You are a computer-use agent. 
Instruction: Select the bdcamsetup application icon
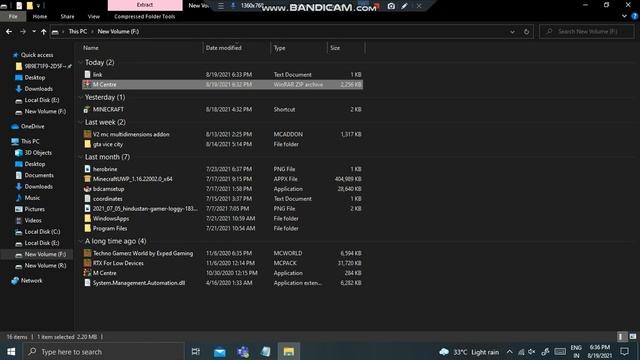pyautogui.click(x=87, y=189)
